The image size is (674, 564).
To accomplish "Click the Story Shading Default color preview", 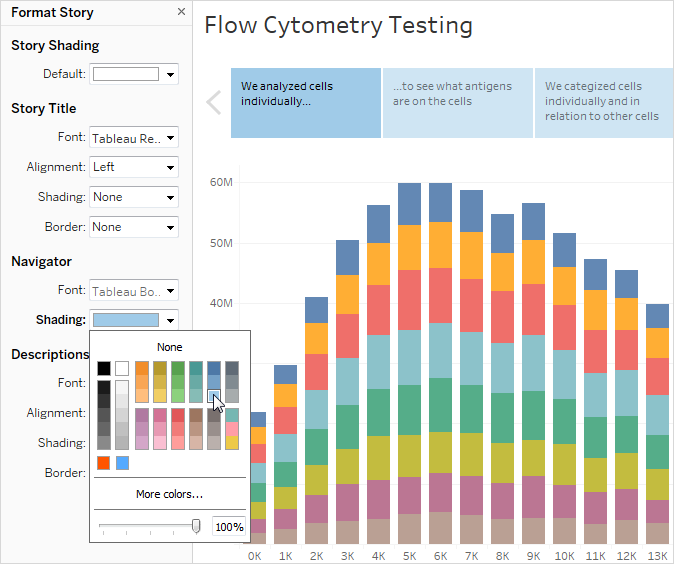I will click(x=126, y=74).
